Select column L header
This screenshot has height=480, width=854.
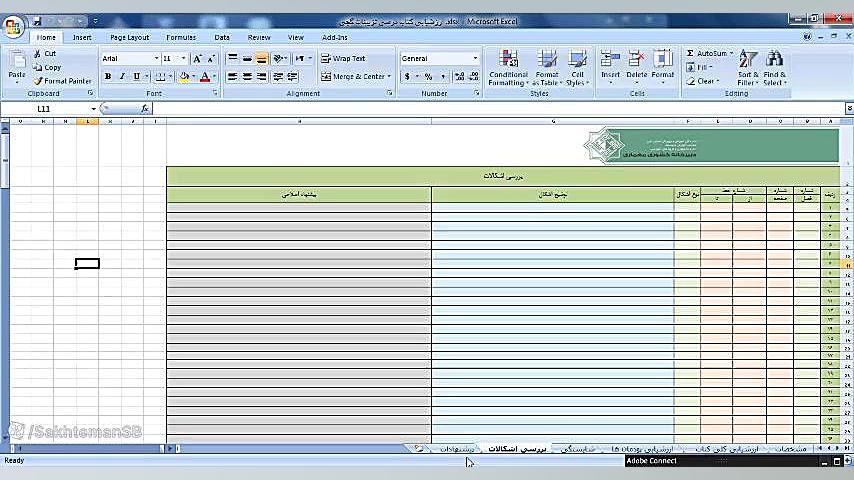[x=87, y=121]
